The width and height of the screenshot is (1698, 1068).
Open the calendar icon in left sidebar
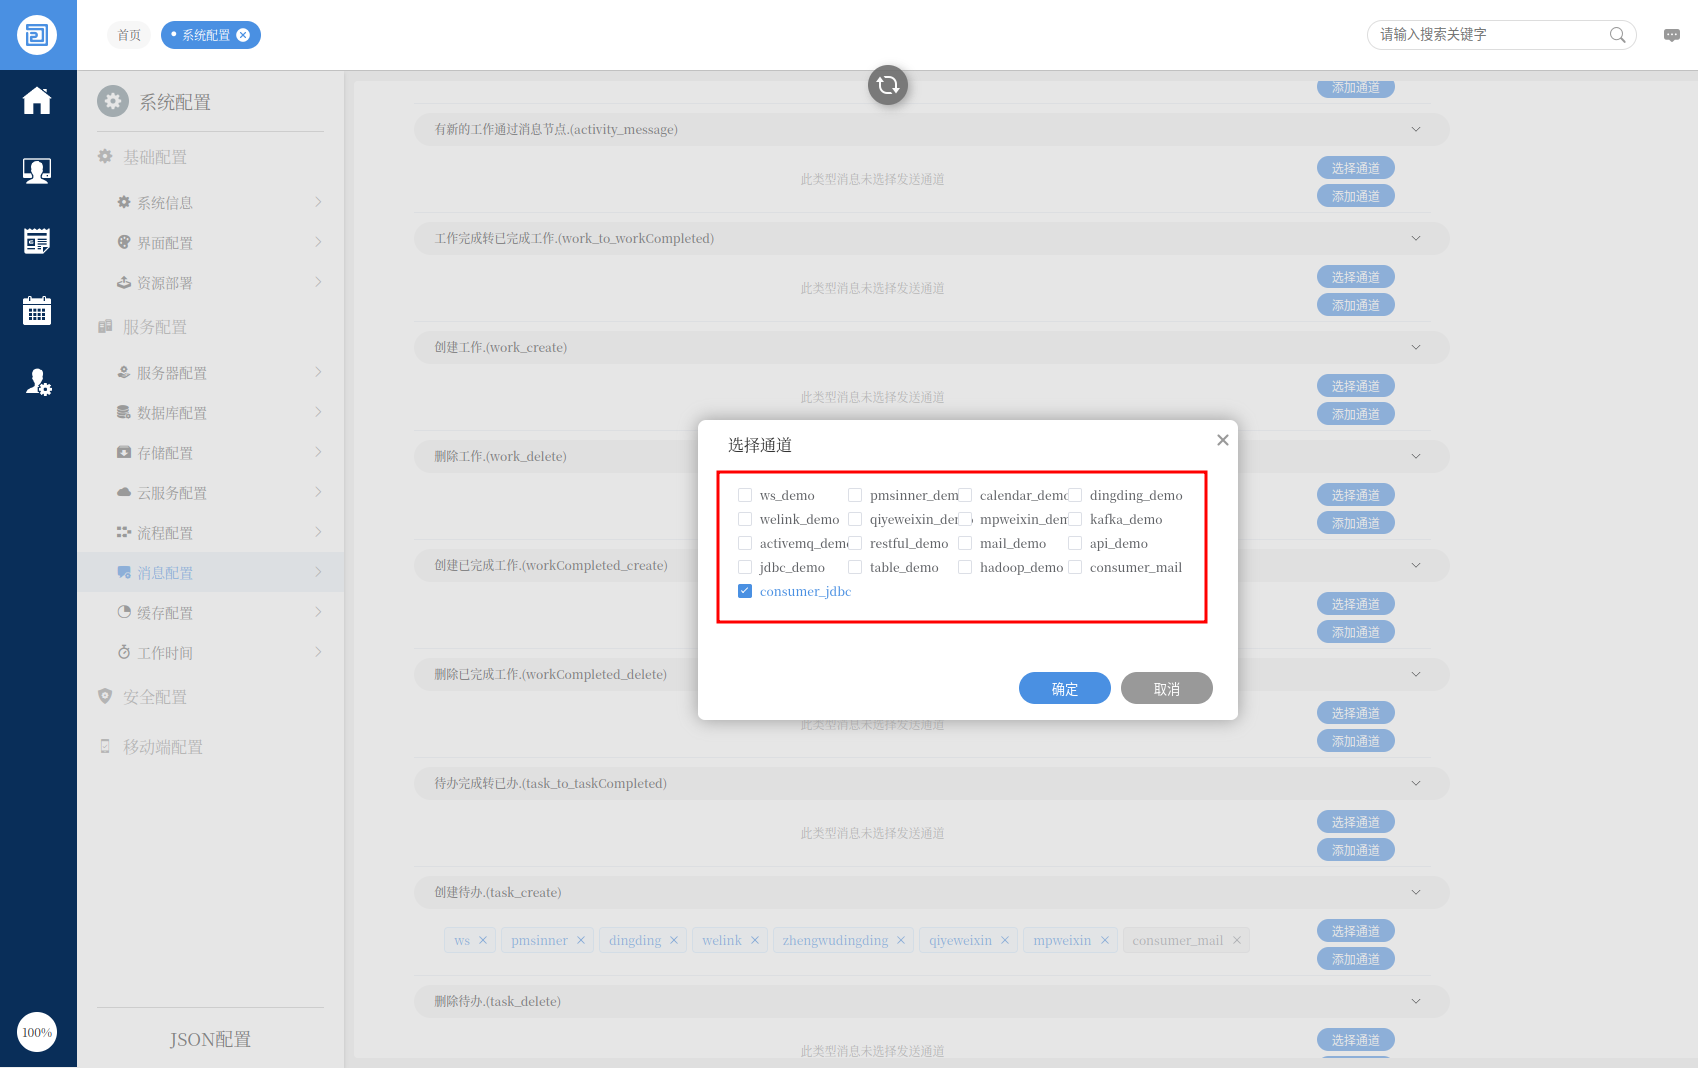click(x=37, y=311)
